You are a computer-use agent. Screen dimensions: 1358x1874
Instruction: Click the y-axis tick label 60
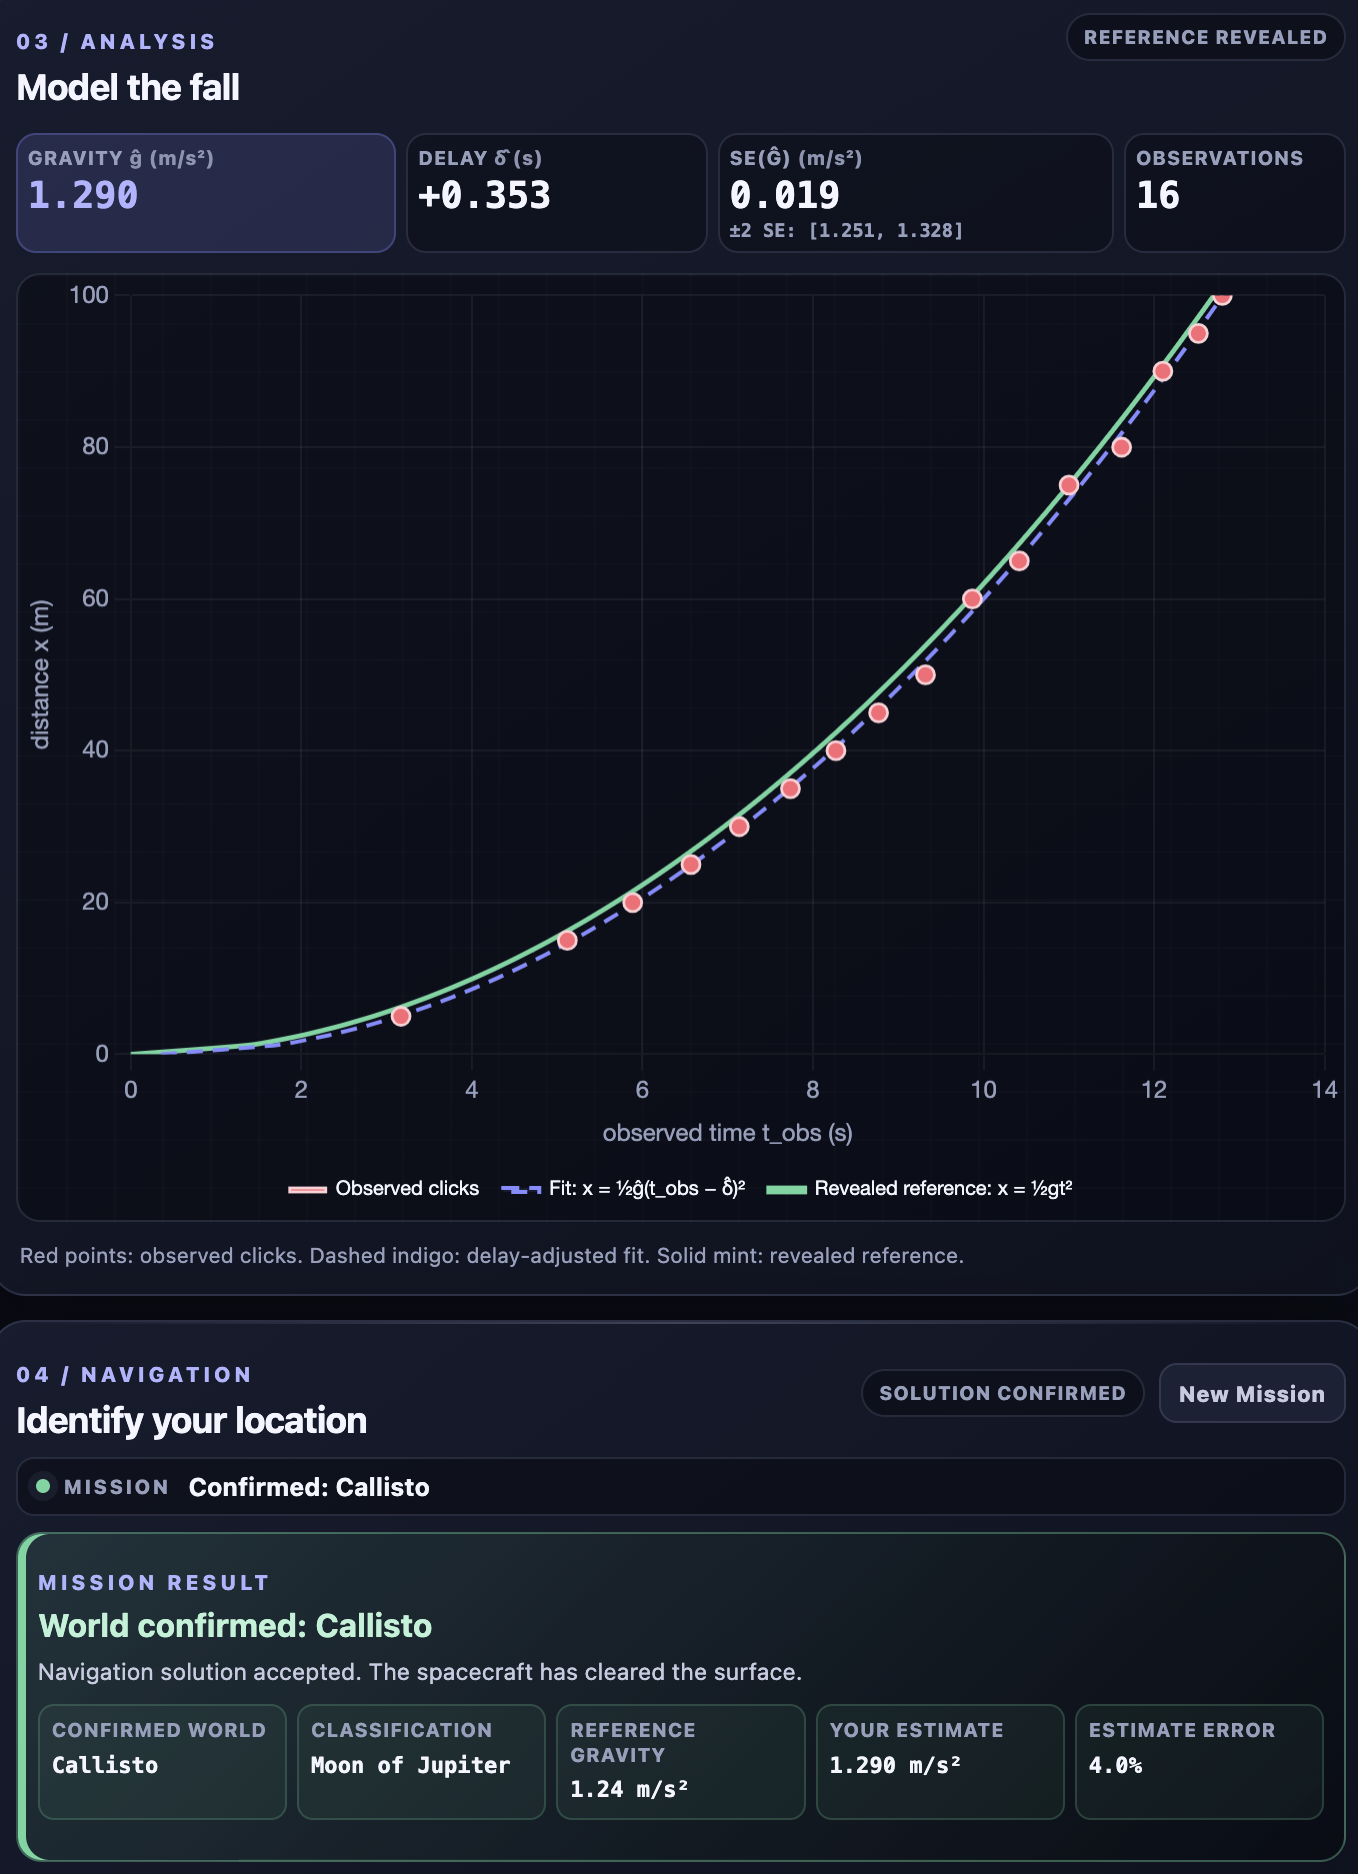95,599
